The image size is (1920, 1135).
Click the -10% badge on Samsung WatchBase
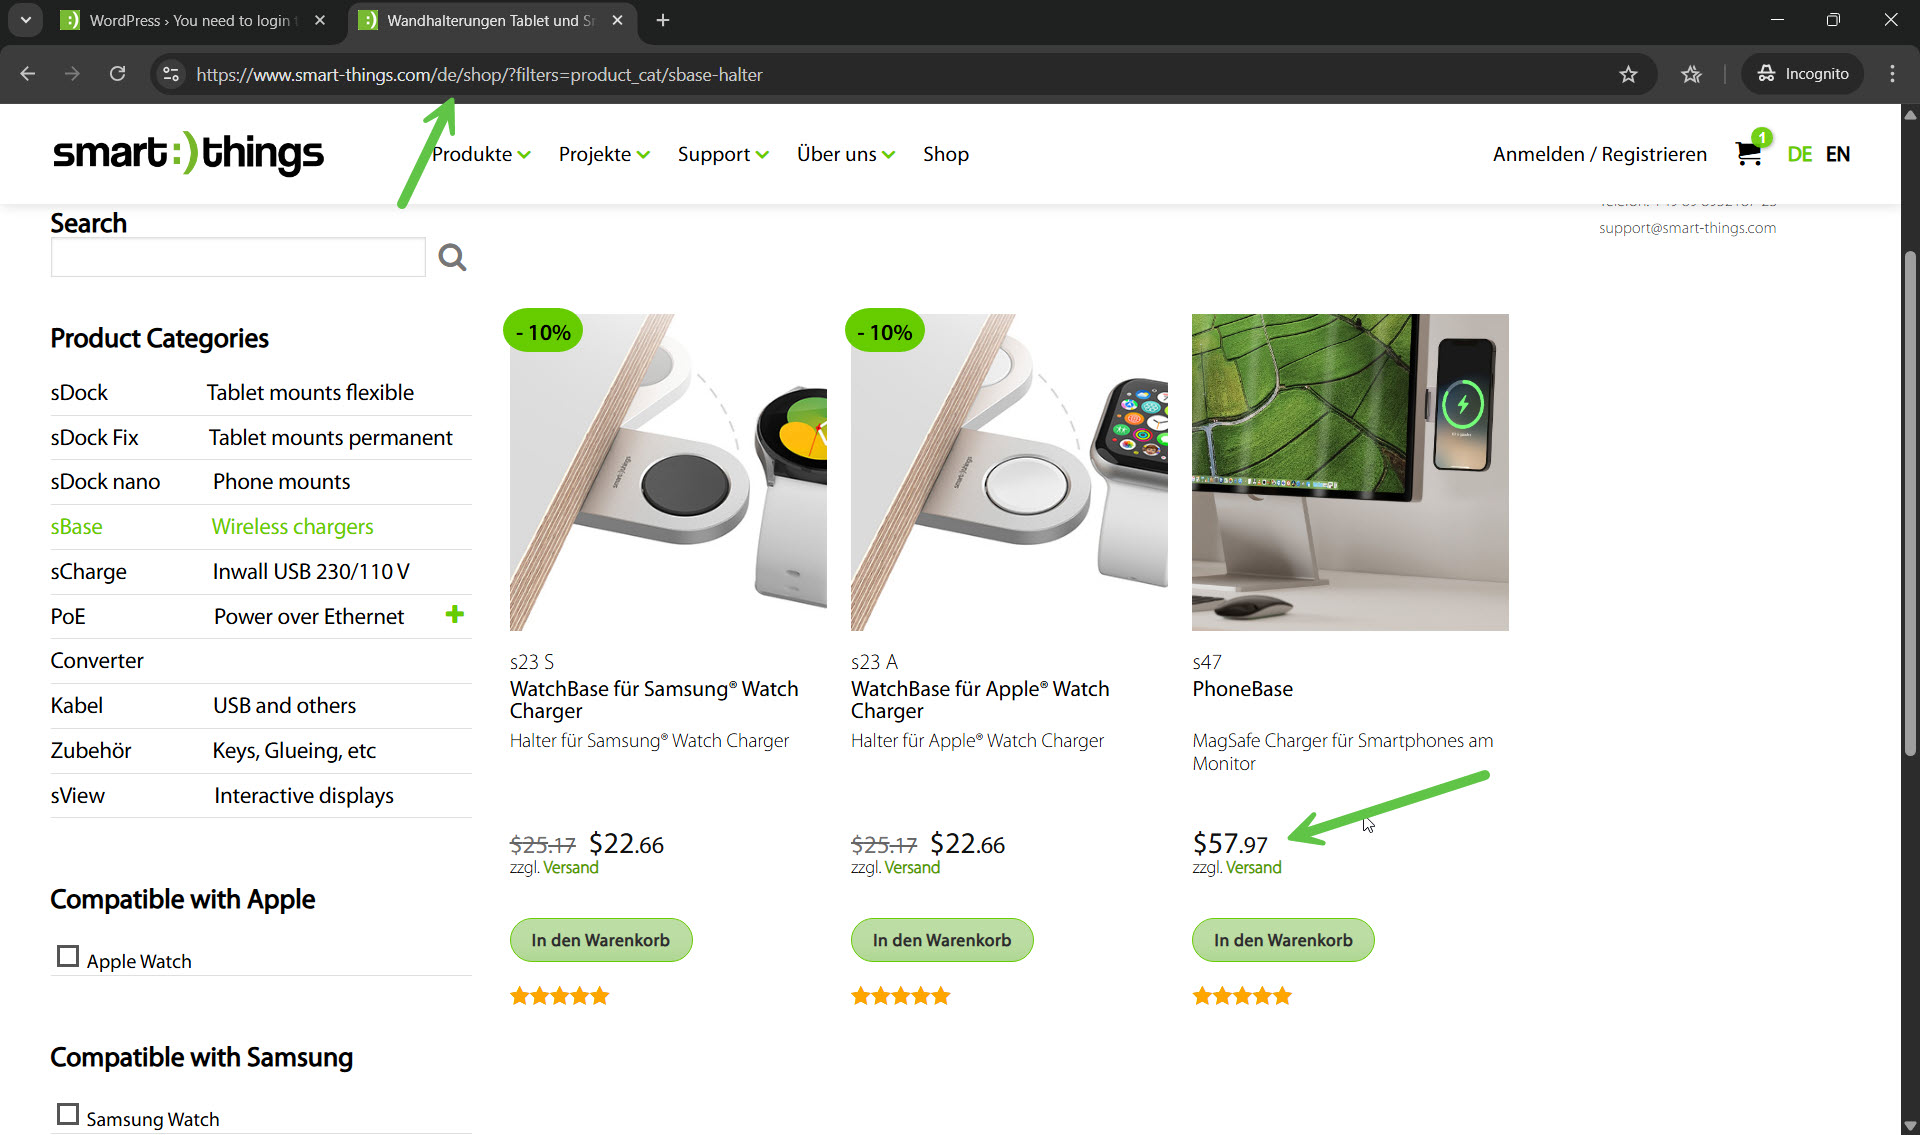[x=543, y=332]
